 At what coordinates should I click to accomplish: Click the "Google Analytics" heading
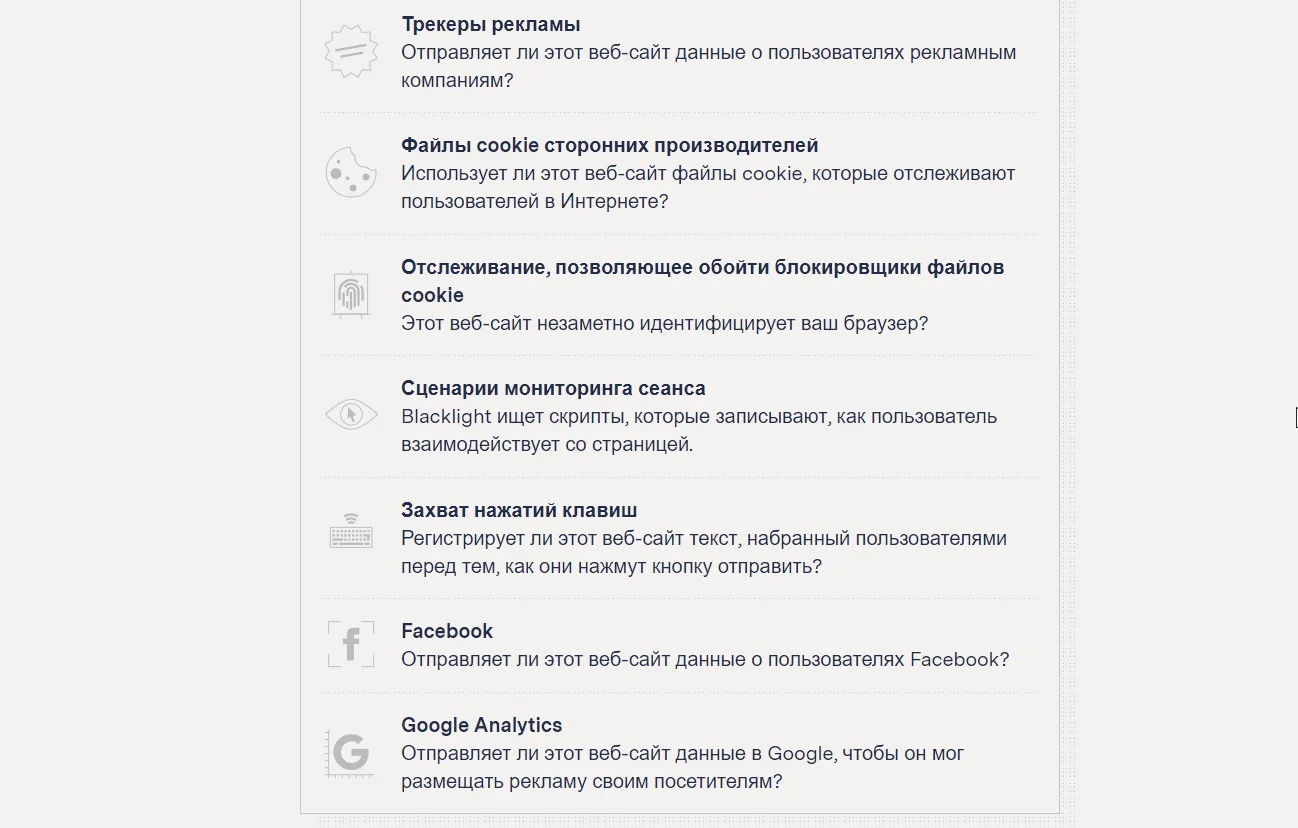coord(481,725)
